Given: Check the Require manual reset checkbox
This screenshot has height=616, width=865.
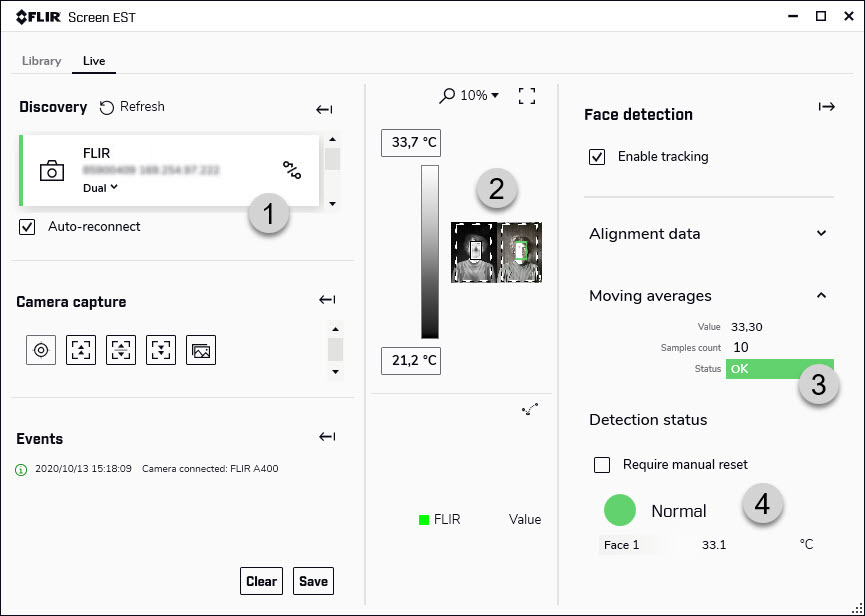Looking at the screenshot, I should (602, 465).
